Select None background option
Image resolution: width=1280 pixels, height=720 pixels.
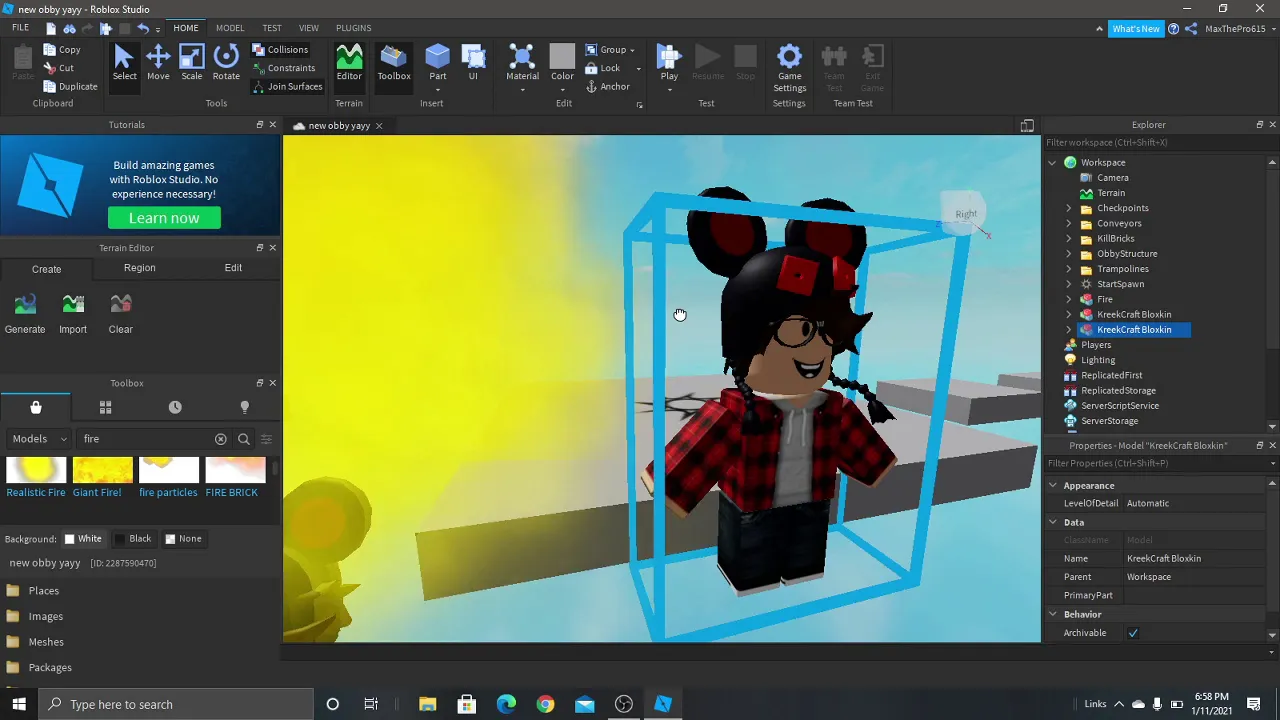(x=183, y=539)
